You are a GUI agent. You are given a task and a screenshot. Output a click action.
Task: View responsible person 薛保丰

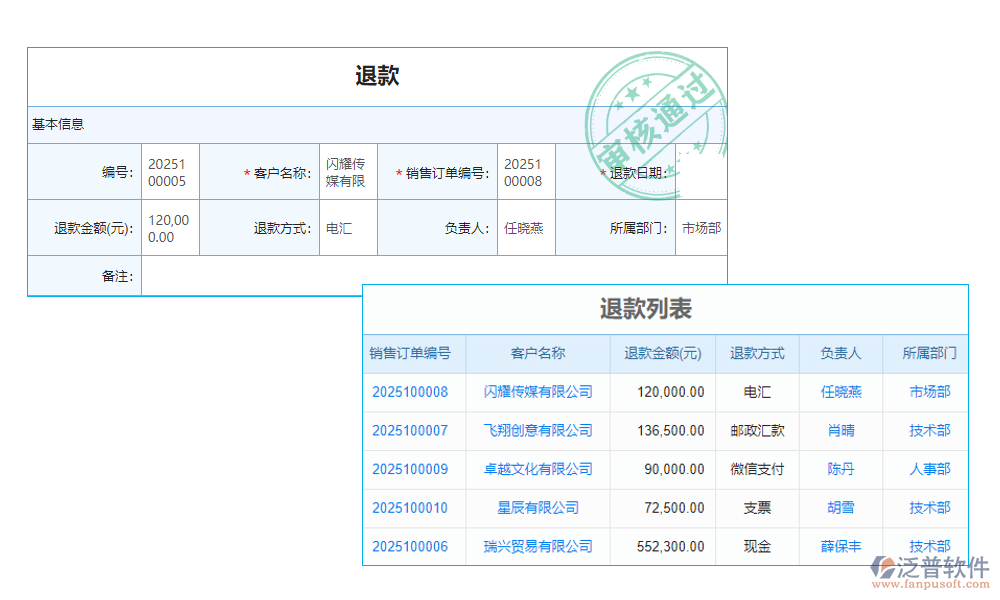(841, 547)
